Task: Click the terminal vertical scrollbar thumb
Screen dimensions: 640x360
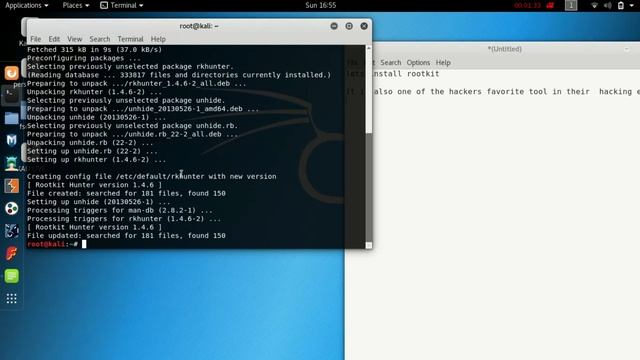Action: pyautogui.click(x=369, y=187)
